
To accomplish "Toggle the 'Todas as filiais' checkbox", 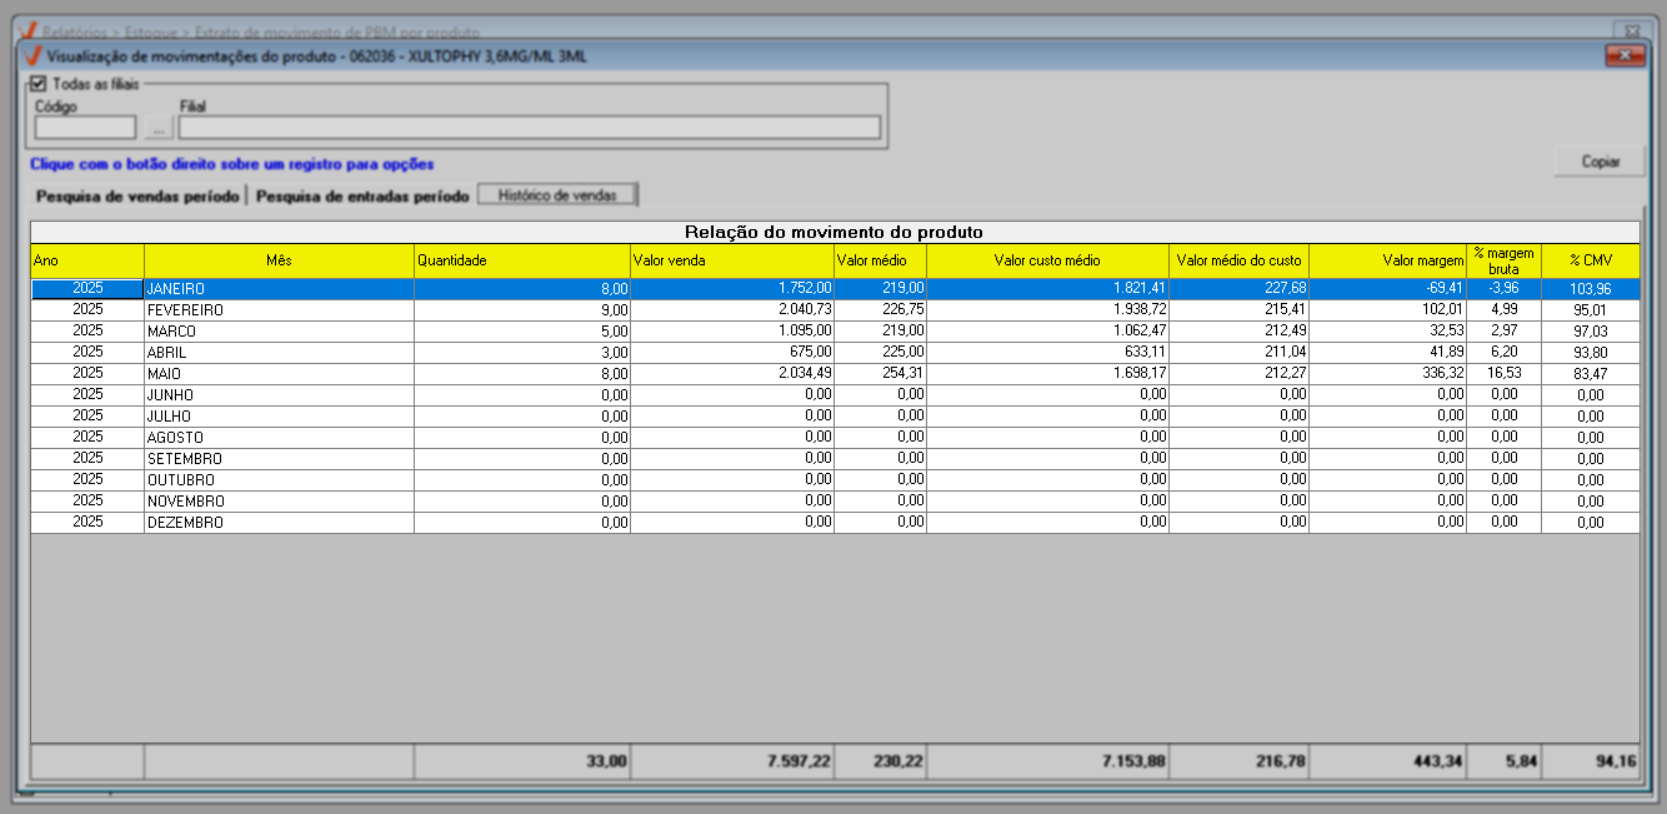I will [39, 84].
